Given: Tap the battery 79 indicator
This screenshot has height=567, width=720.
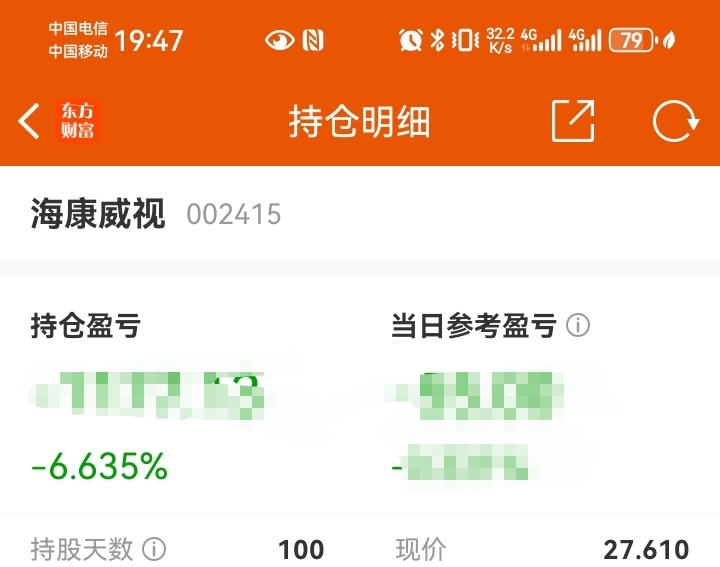Looking at the screenshot, I should [631, 40].
